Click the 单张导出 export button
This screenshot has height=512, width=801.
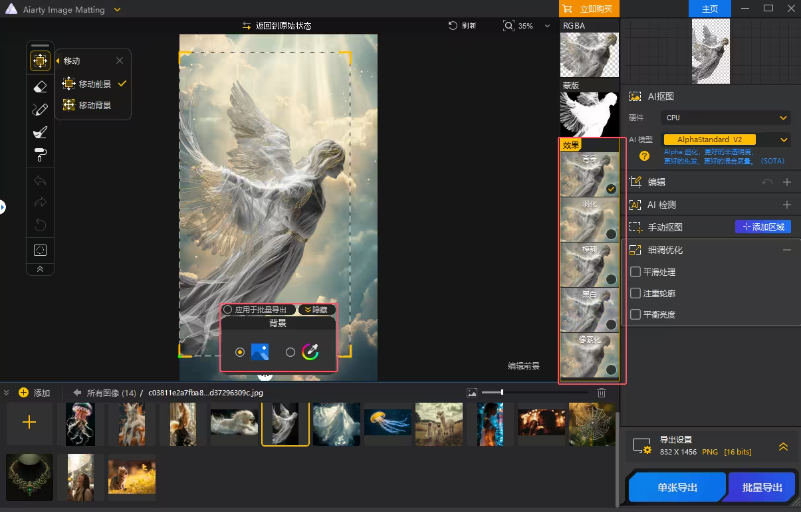(x=677, y=487)
